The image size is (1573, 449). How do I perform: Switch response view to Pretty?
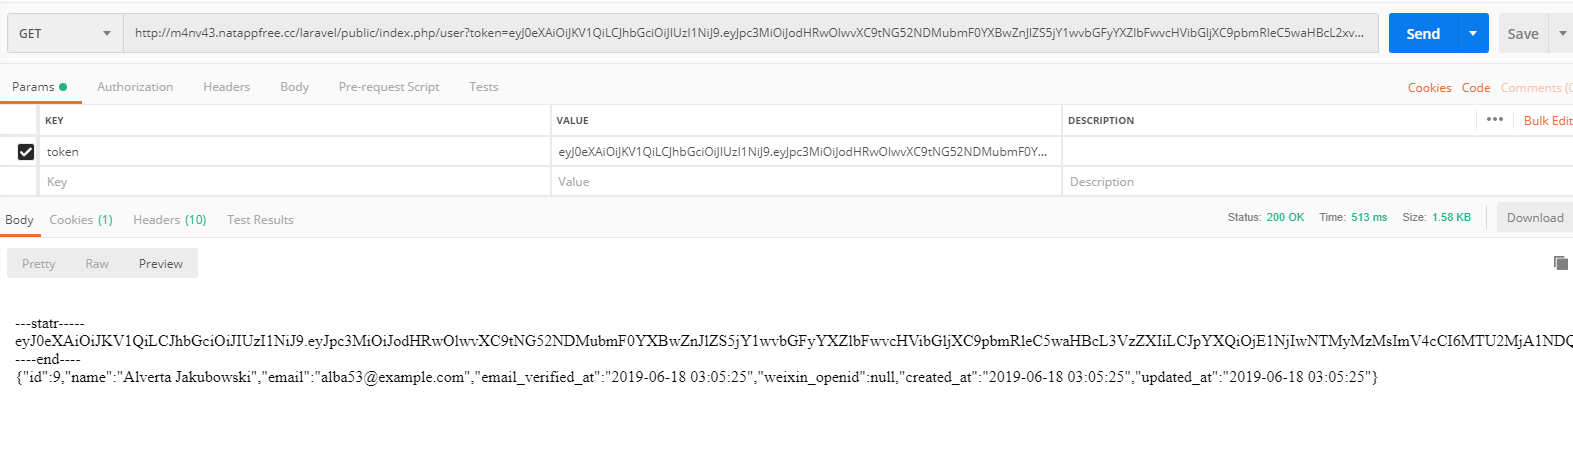coord(39,264)
